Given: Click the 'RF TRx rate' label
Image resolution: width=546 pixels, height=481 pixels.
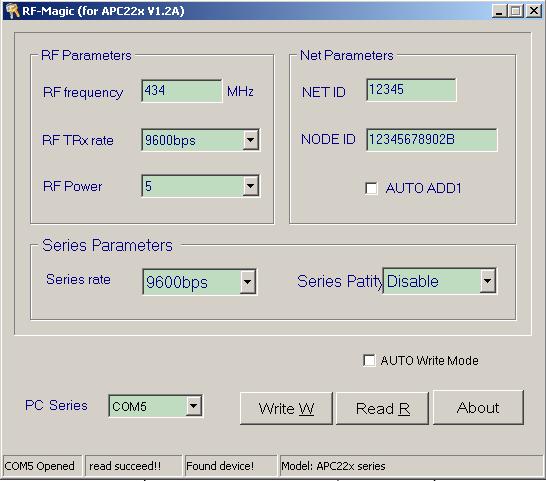Looking at the screenshot, I should click(78, 140).
